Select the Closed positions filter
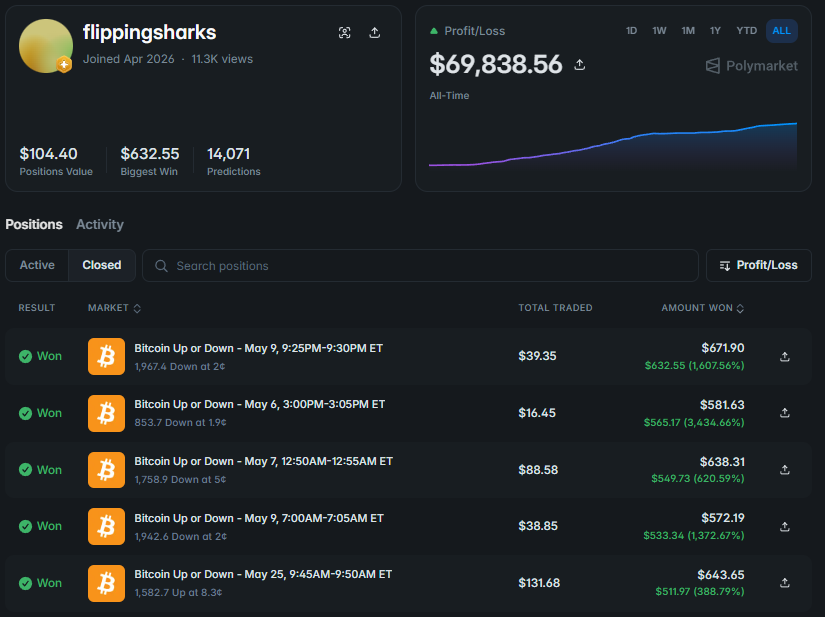 102,265
